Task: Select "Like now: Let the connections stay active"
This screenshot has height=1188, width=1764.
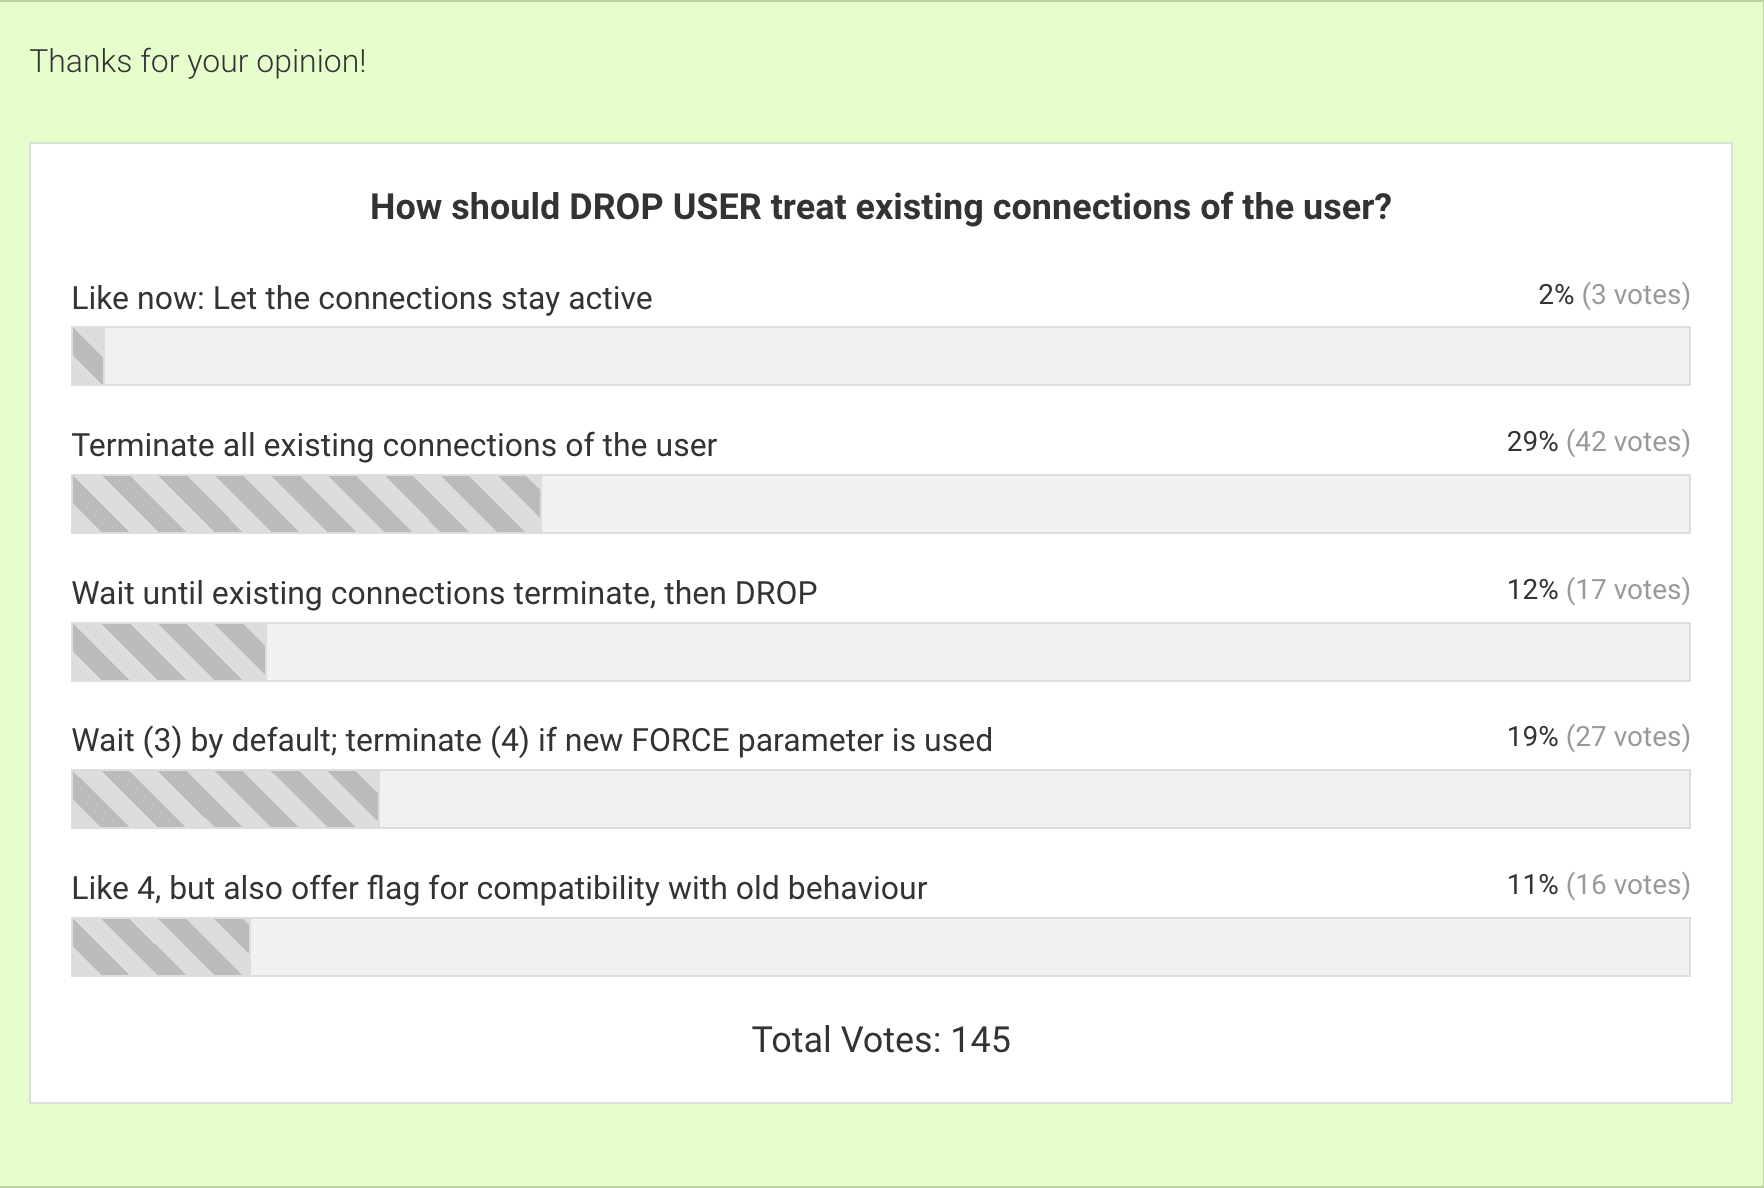Action: click(362, 298)
